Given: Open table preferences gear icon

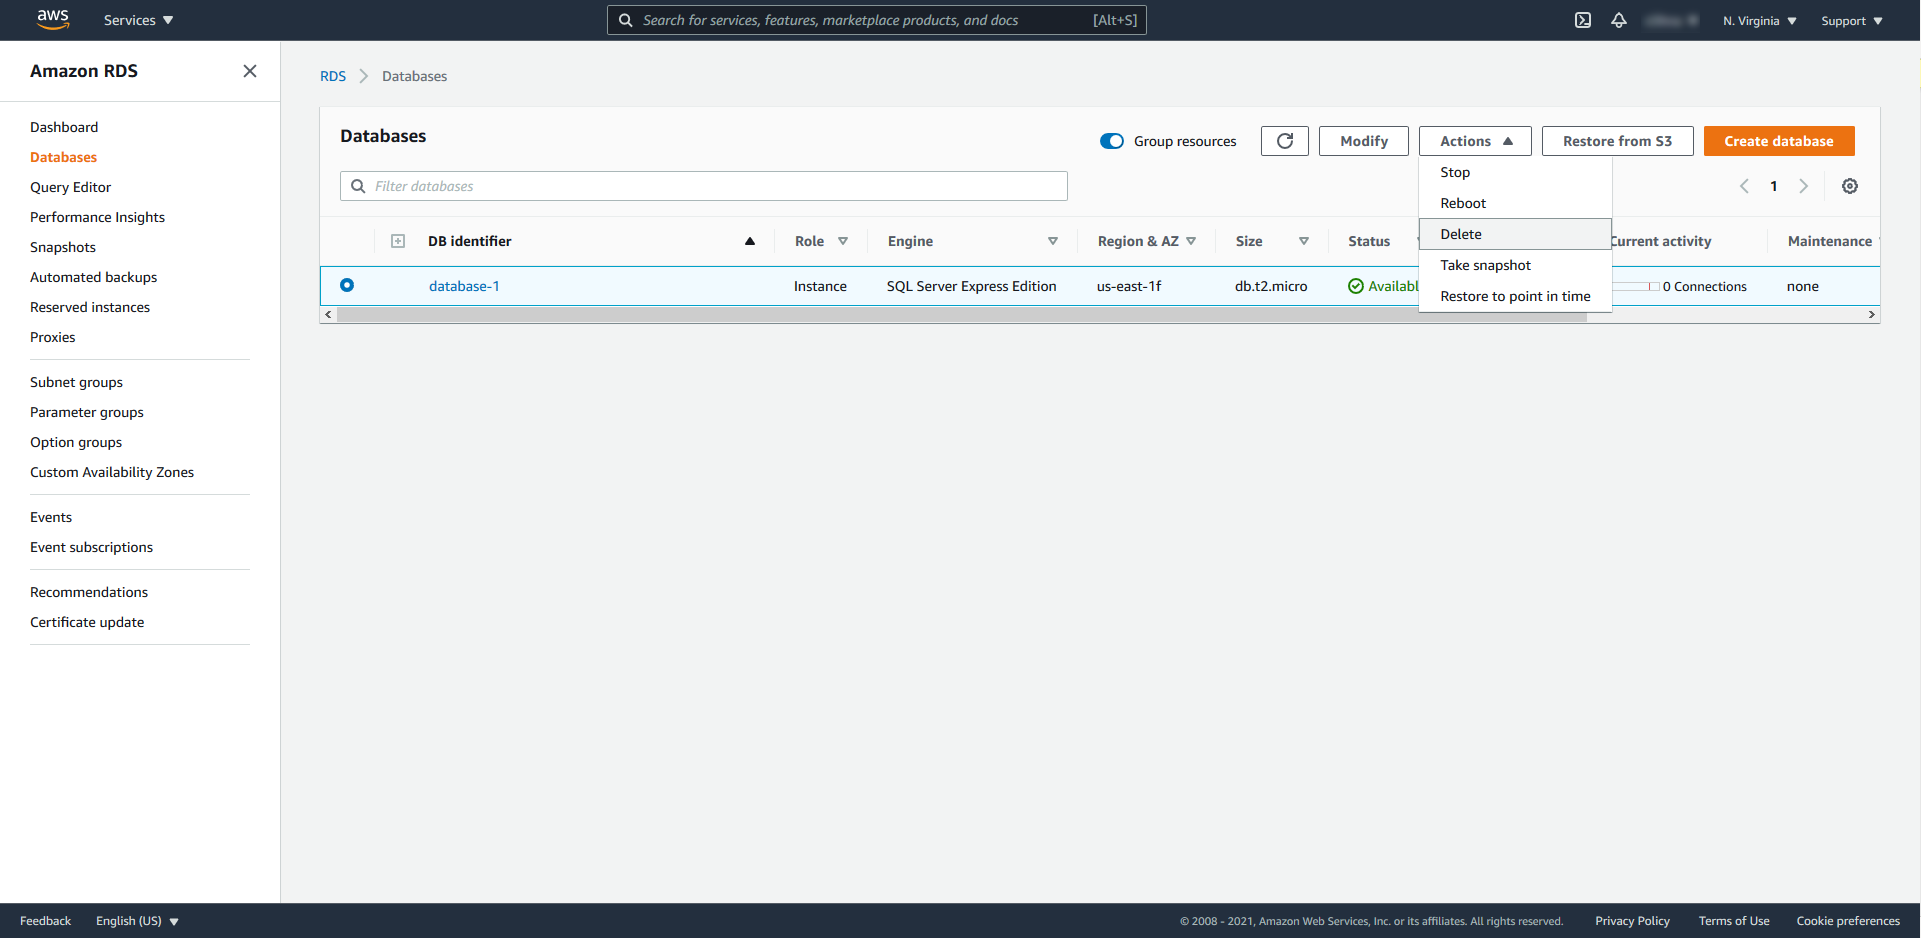Looking at the screenshot, I should 1850,186.
